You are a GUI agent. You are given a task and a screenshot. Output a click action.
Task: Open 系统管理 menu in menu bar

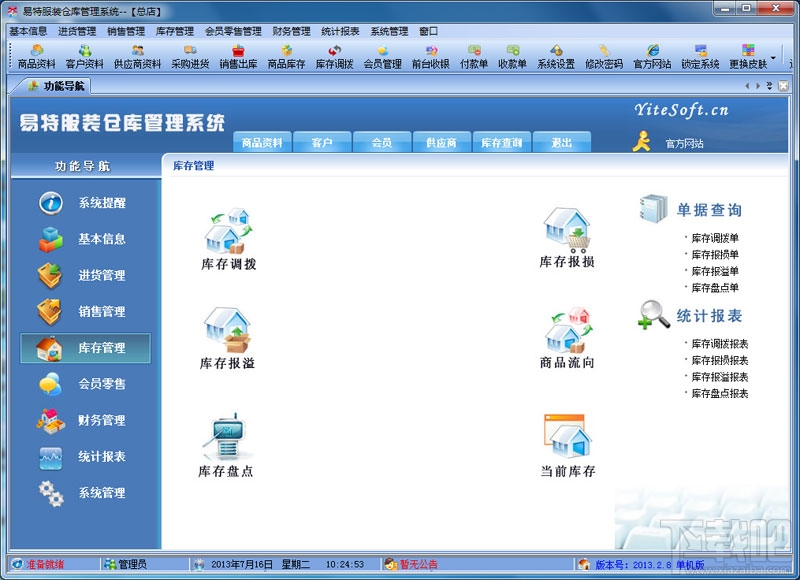pos(389,31)
